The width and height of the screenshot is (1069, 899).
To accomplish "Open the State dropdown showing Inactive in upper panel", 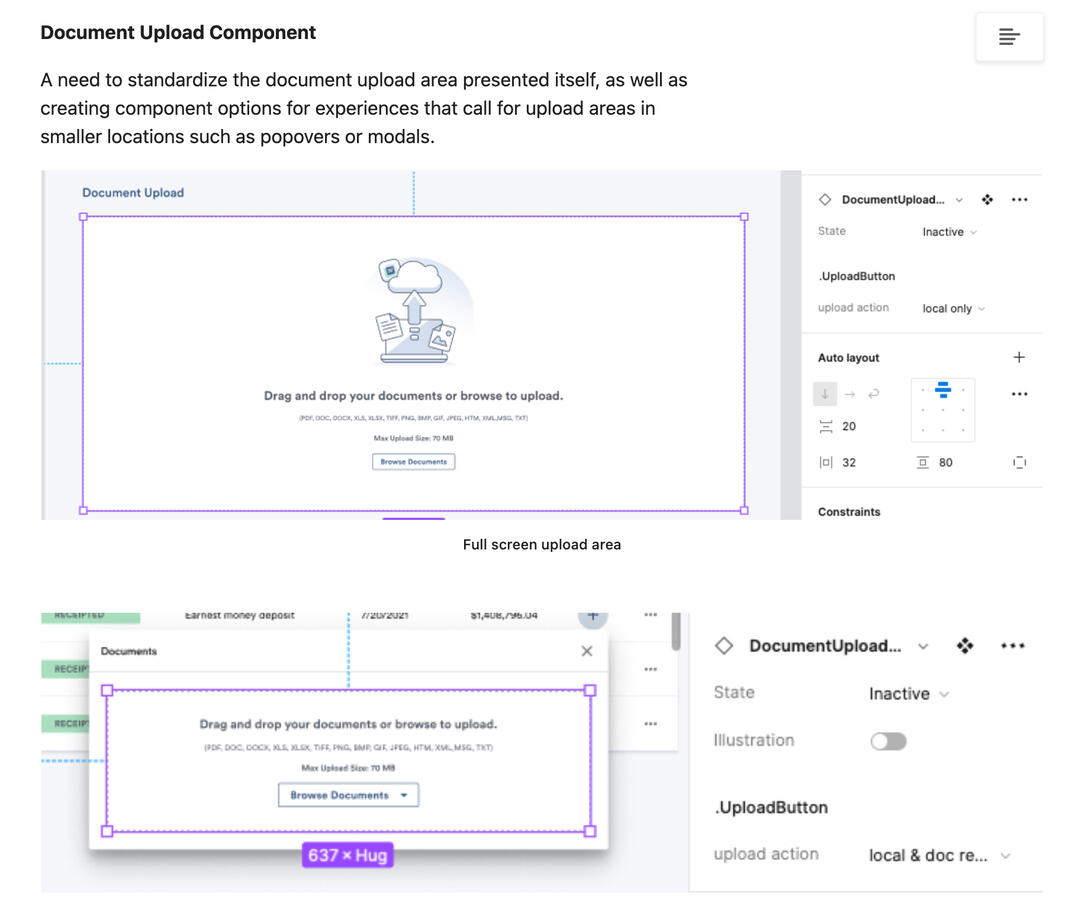I will coord(949,232).
